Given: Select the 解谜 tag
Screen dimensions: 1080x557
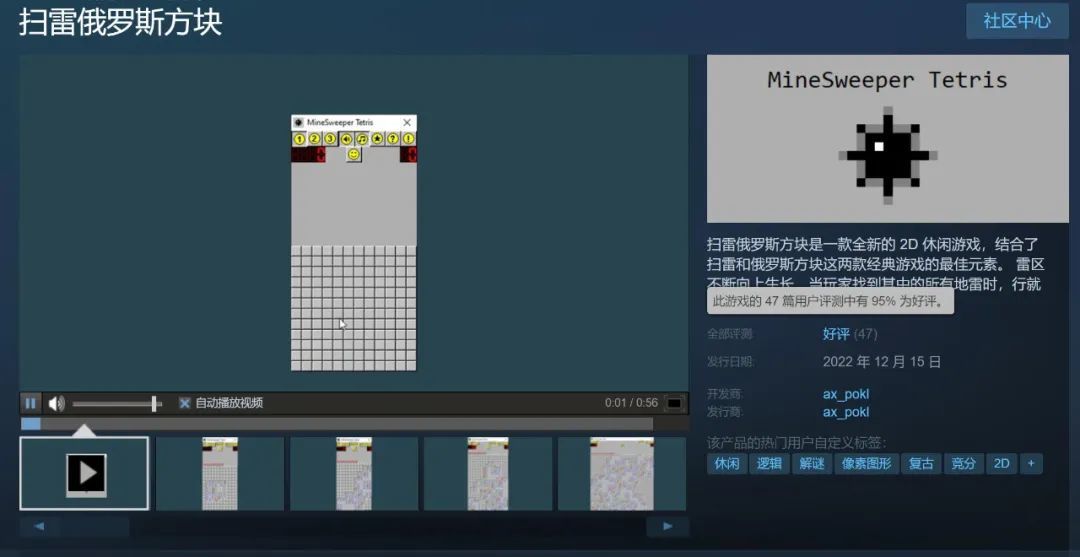Looking at the screenshot, I should pyautogui.click(x=811, y=464).
